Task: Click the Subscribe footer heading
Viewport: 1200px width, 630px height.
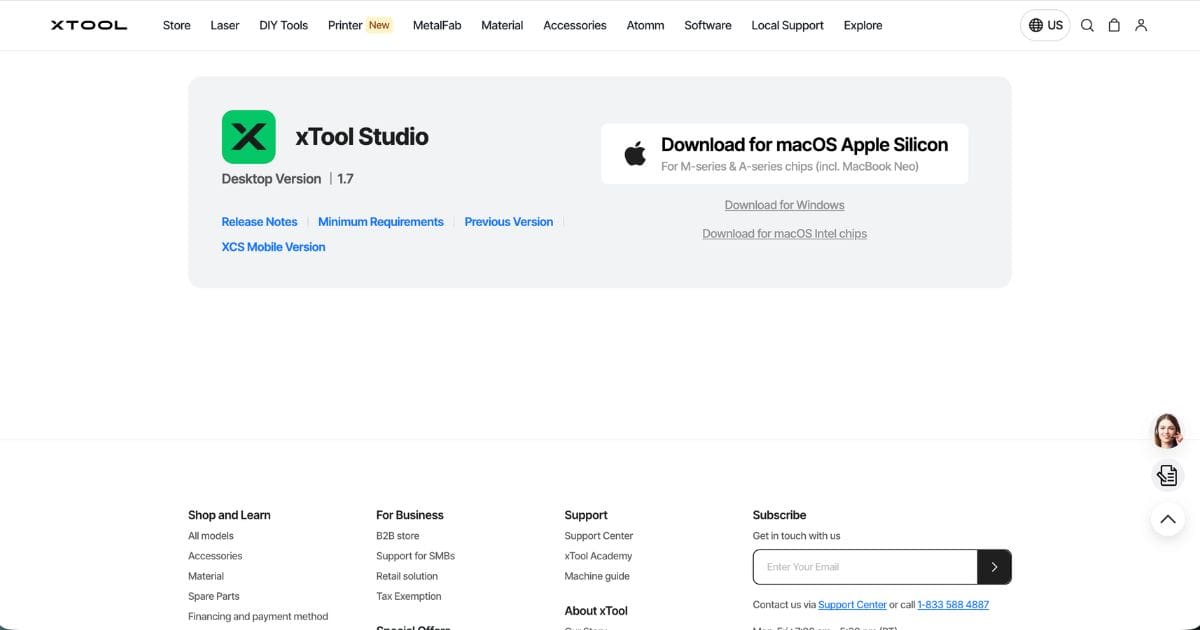Action: pos(779,515)
